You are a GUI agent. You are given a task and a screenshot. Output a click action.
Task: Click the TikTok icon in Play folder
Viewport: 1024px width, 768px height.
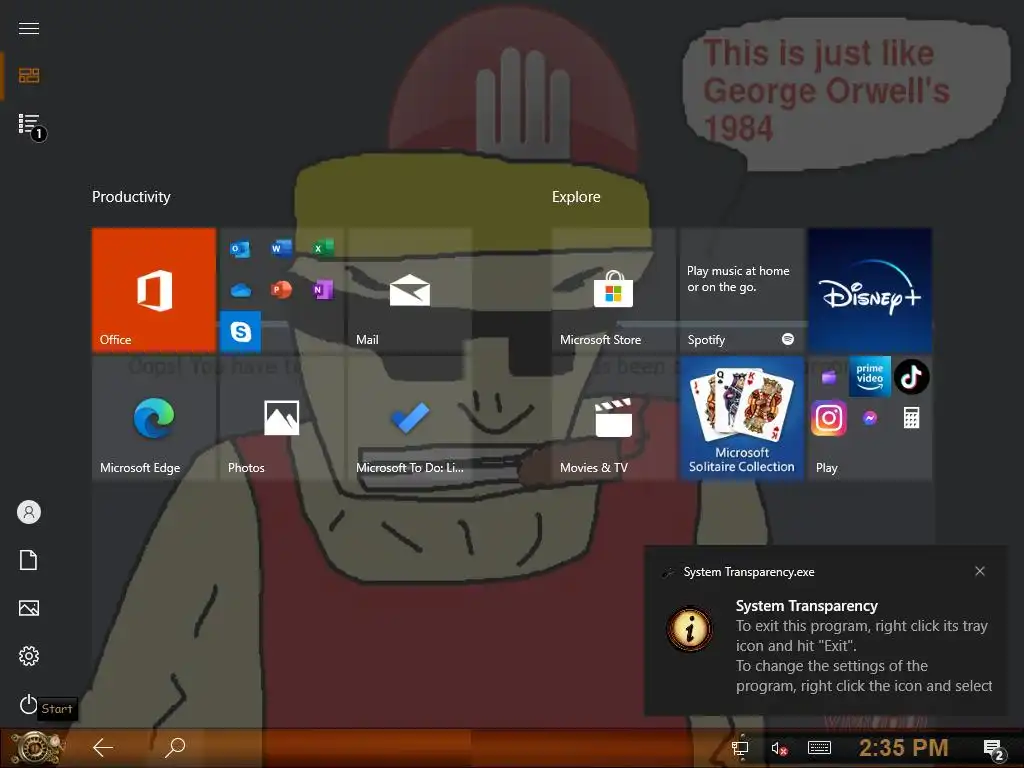click(911, 377)
